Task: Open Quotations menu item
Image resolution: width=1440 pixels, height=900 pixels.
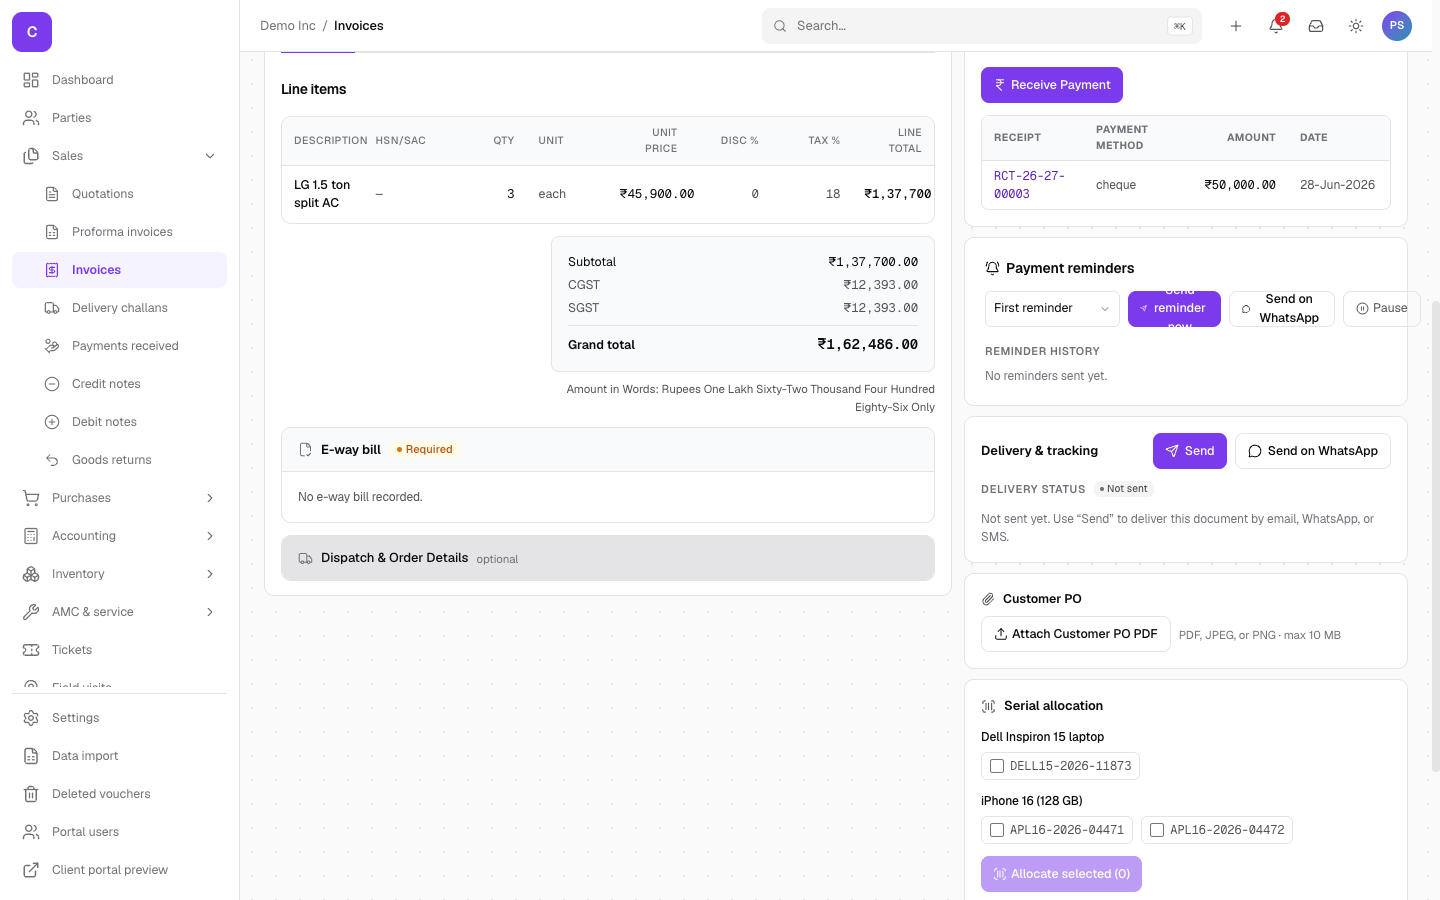Action: tap(119, 194)
